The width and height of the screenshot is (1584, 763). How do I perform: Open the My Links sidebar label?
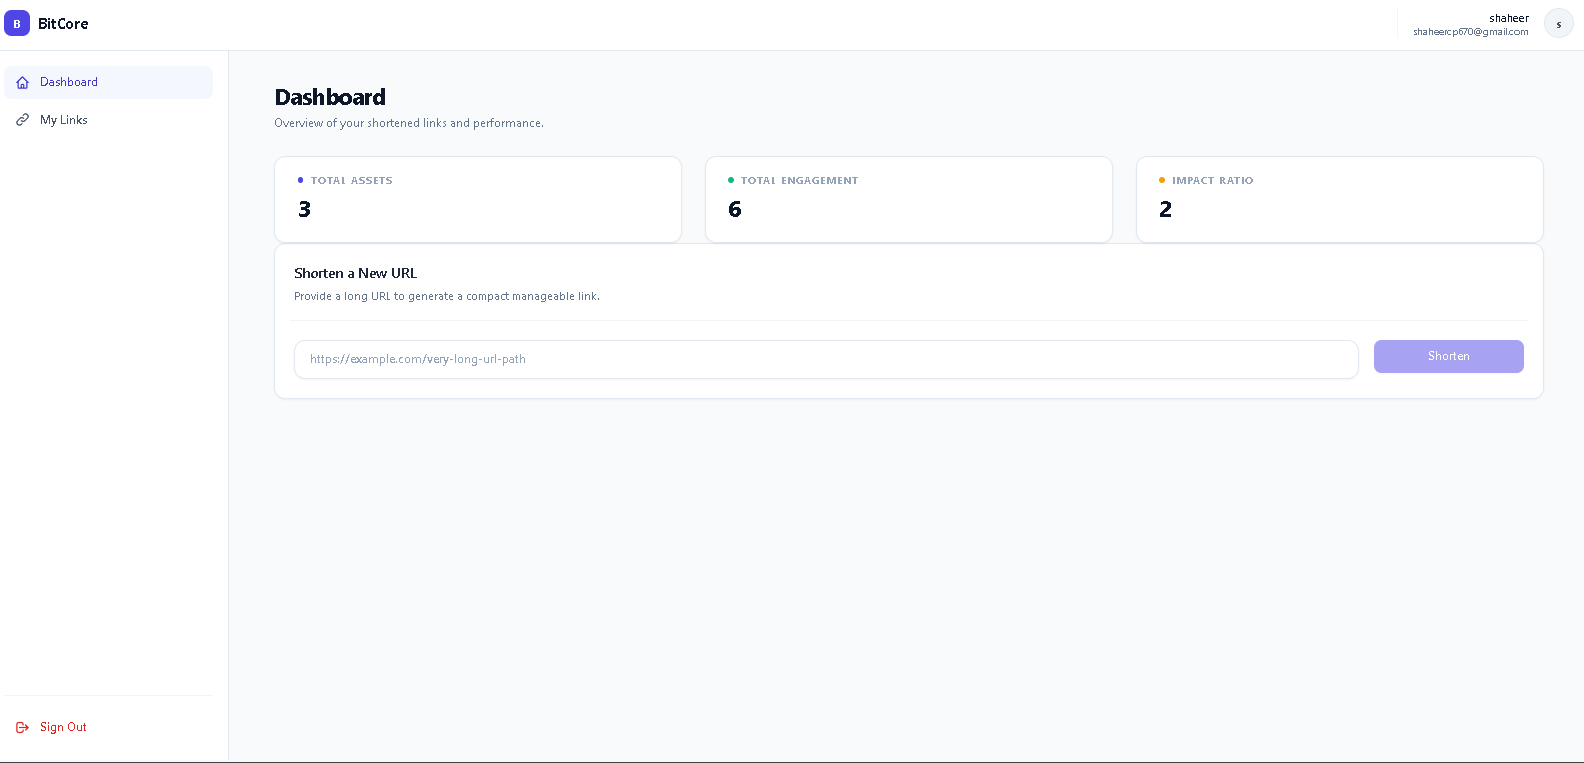pos(64,120)
